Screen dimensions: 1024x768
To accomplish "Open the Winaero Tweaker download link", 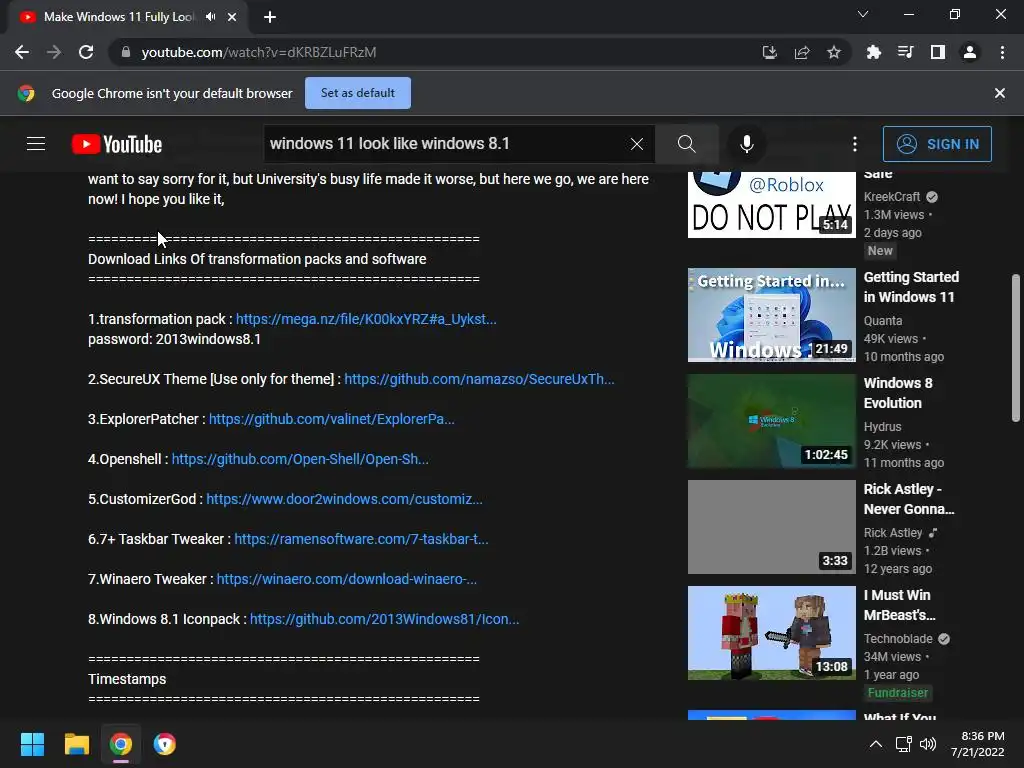I will tap(347, 579).
